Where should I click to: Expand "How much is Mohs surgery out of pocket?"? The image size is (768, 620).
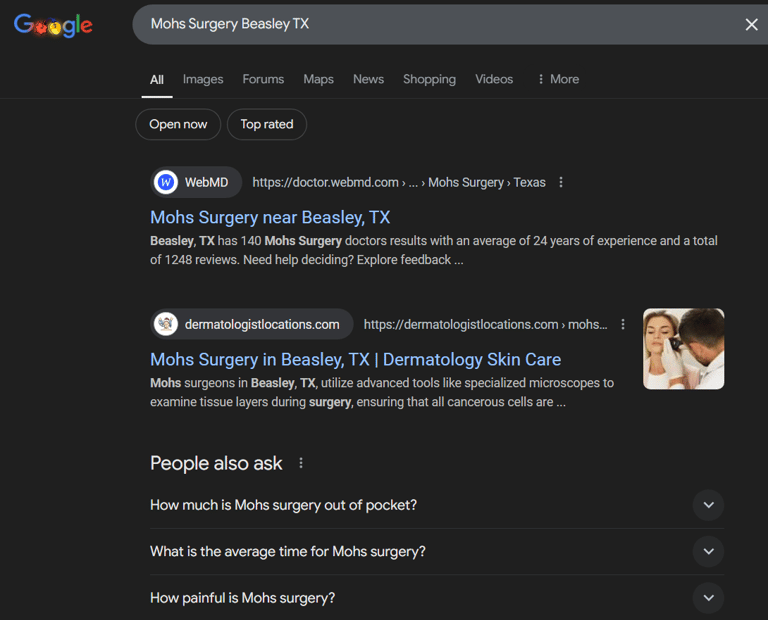(437, 505)
